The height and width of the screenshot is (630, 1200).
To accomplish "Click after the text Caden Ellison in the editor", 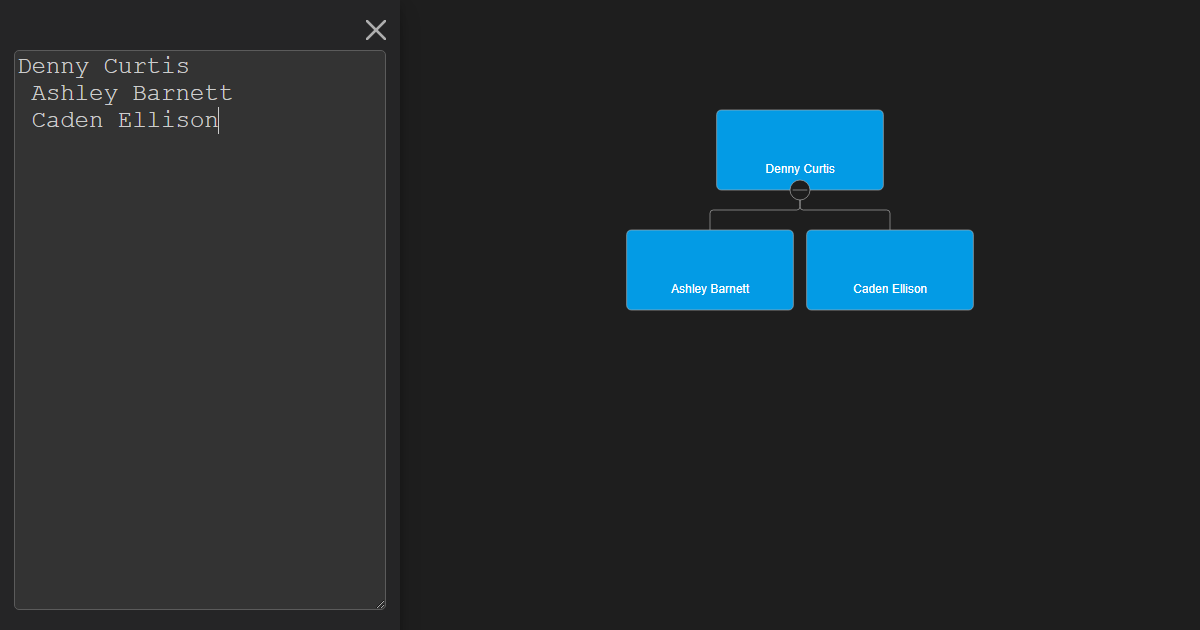I will click(x=218, y=120).
